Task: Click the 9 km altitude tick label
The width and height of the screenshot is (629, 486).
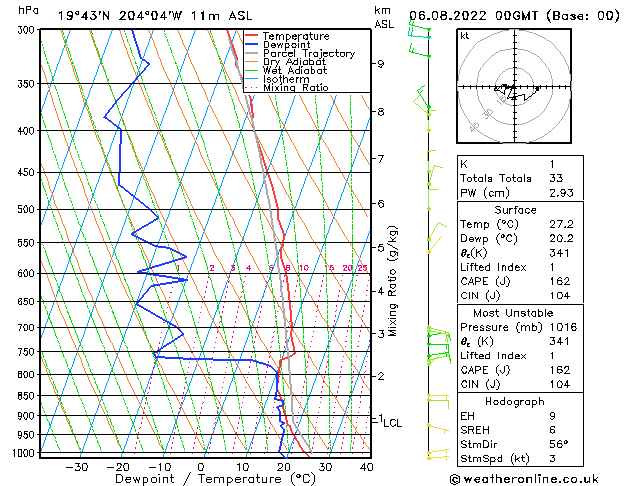Action: click(x=380, y=64)
